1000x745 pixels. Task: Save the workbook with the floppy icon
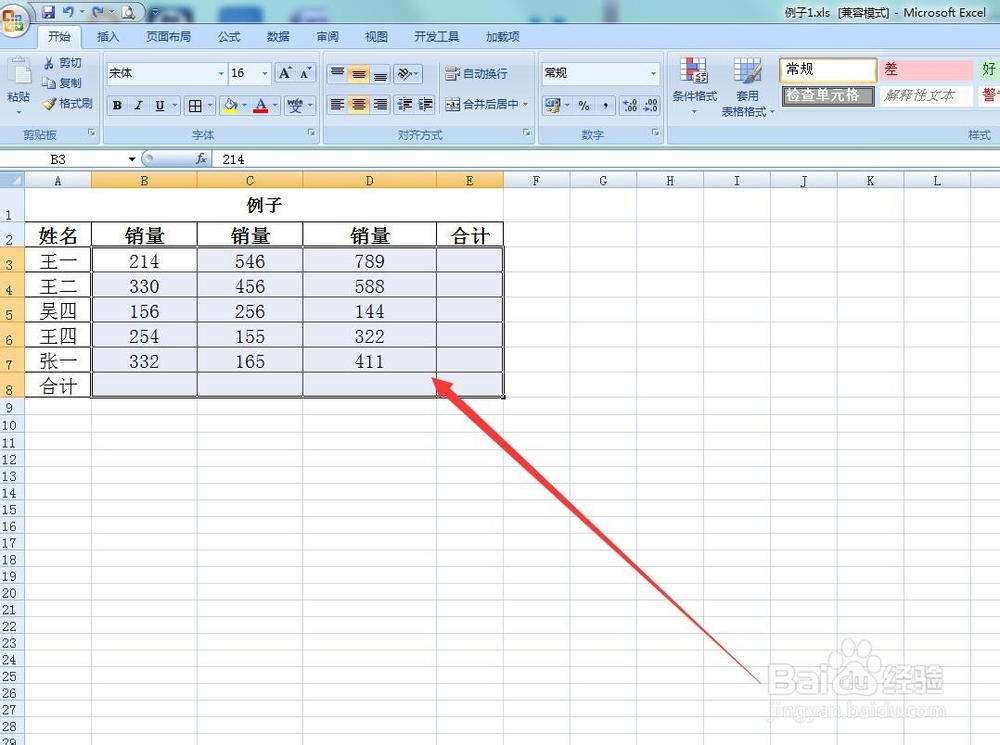48,11
